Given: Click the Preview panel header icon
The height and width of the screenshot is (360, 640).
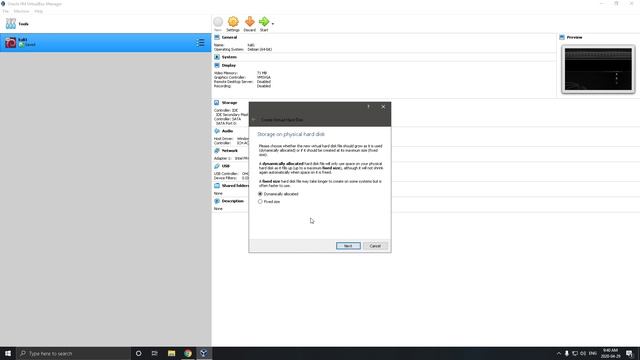Looking at the screenshot, I should pyautogui.click(x=562, y=37).
